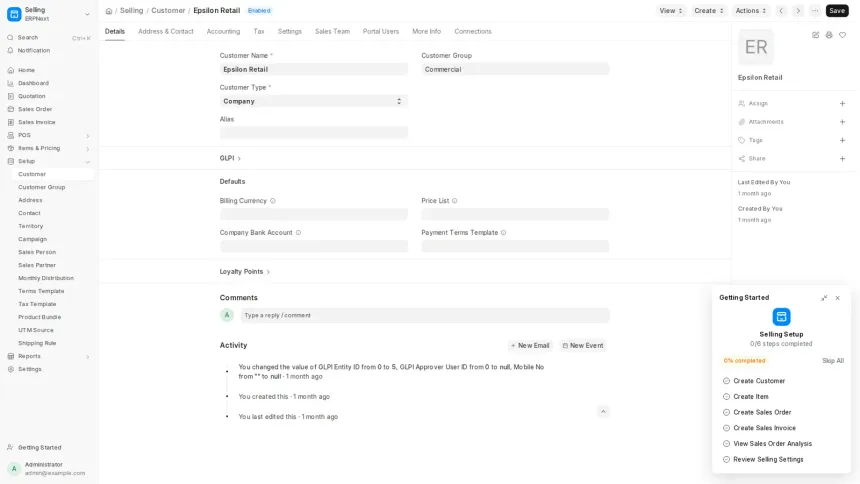
Task: Expand the Loyalty Points section
Action: pos(245,272)
